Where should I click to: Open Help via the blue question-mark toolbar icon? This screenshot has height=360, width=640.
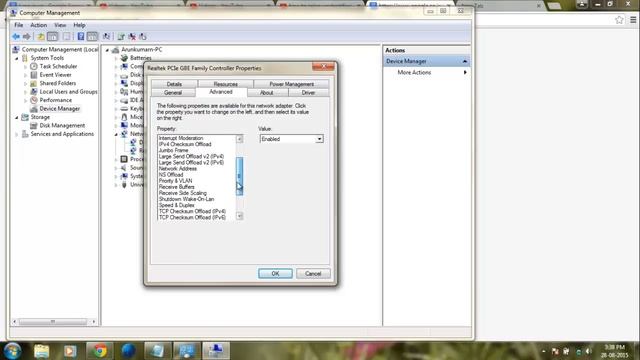coord(81,37)
